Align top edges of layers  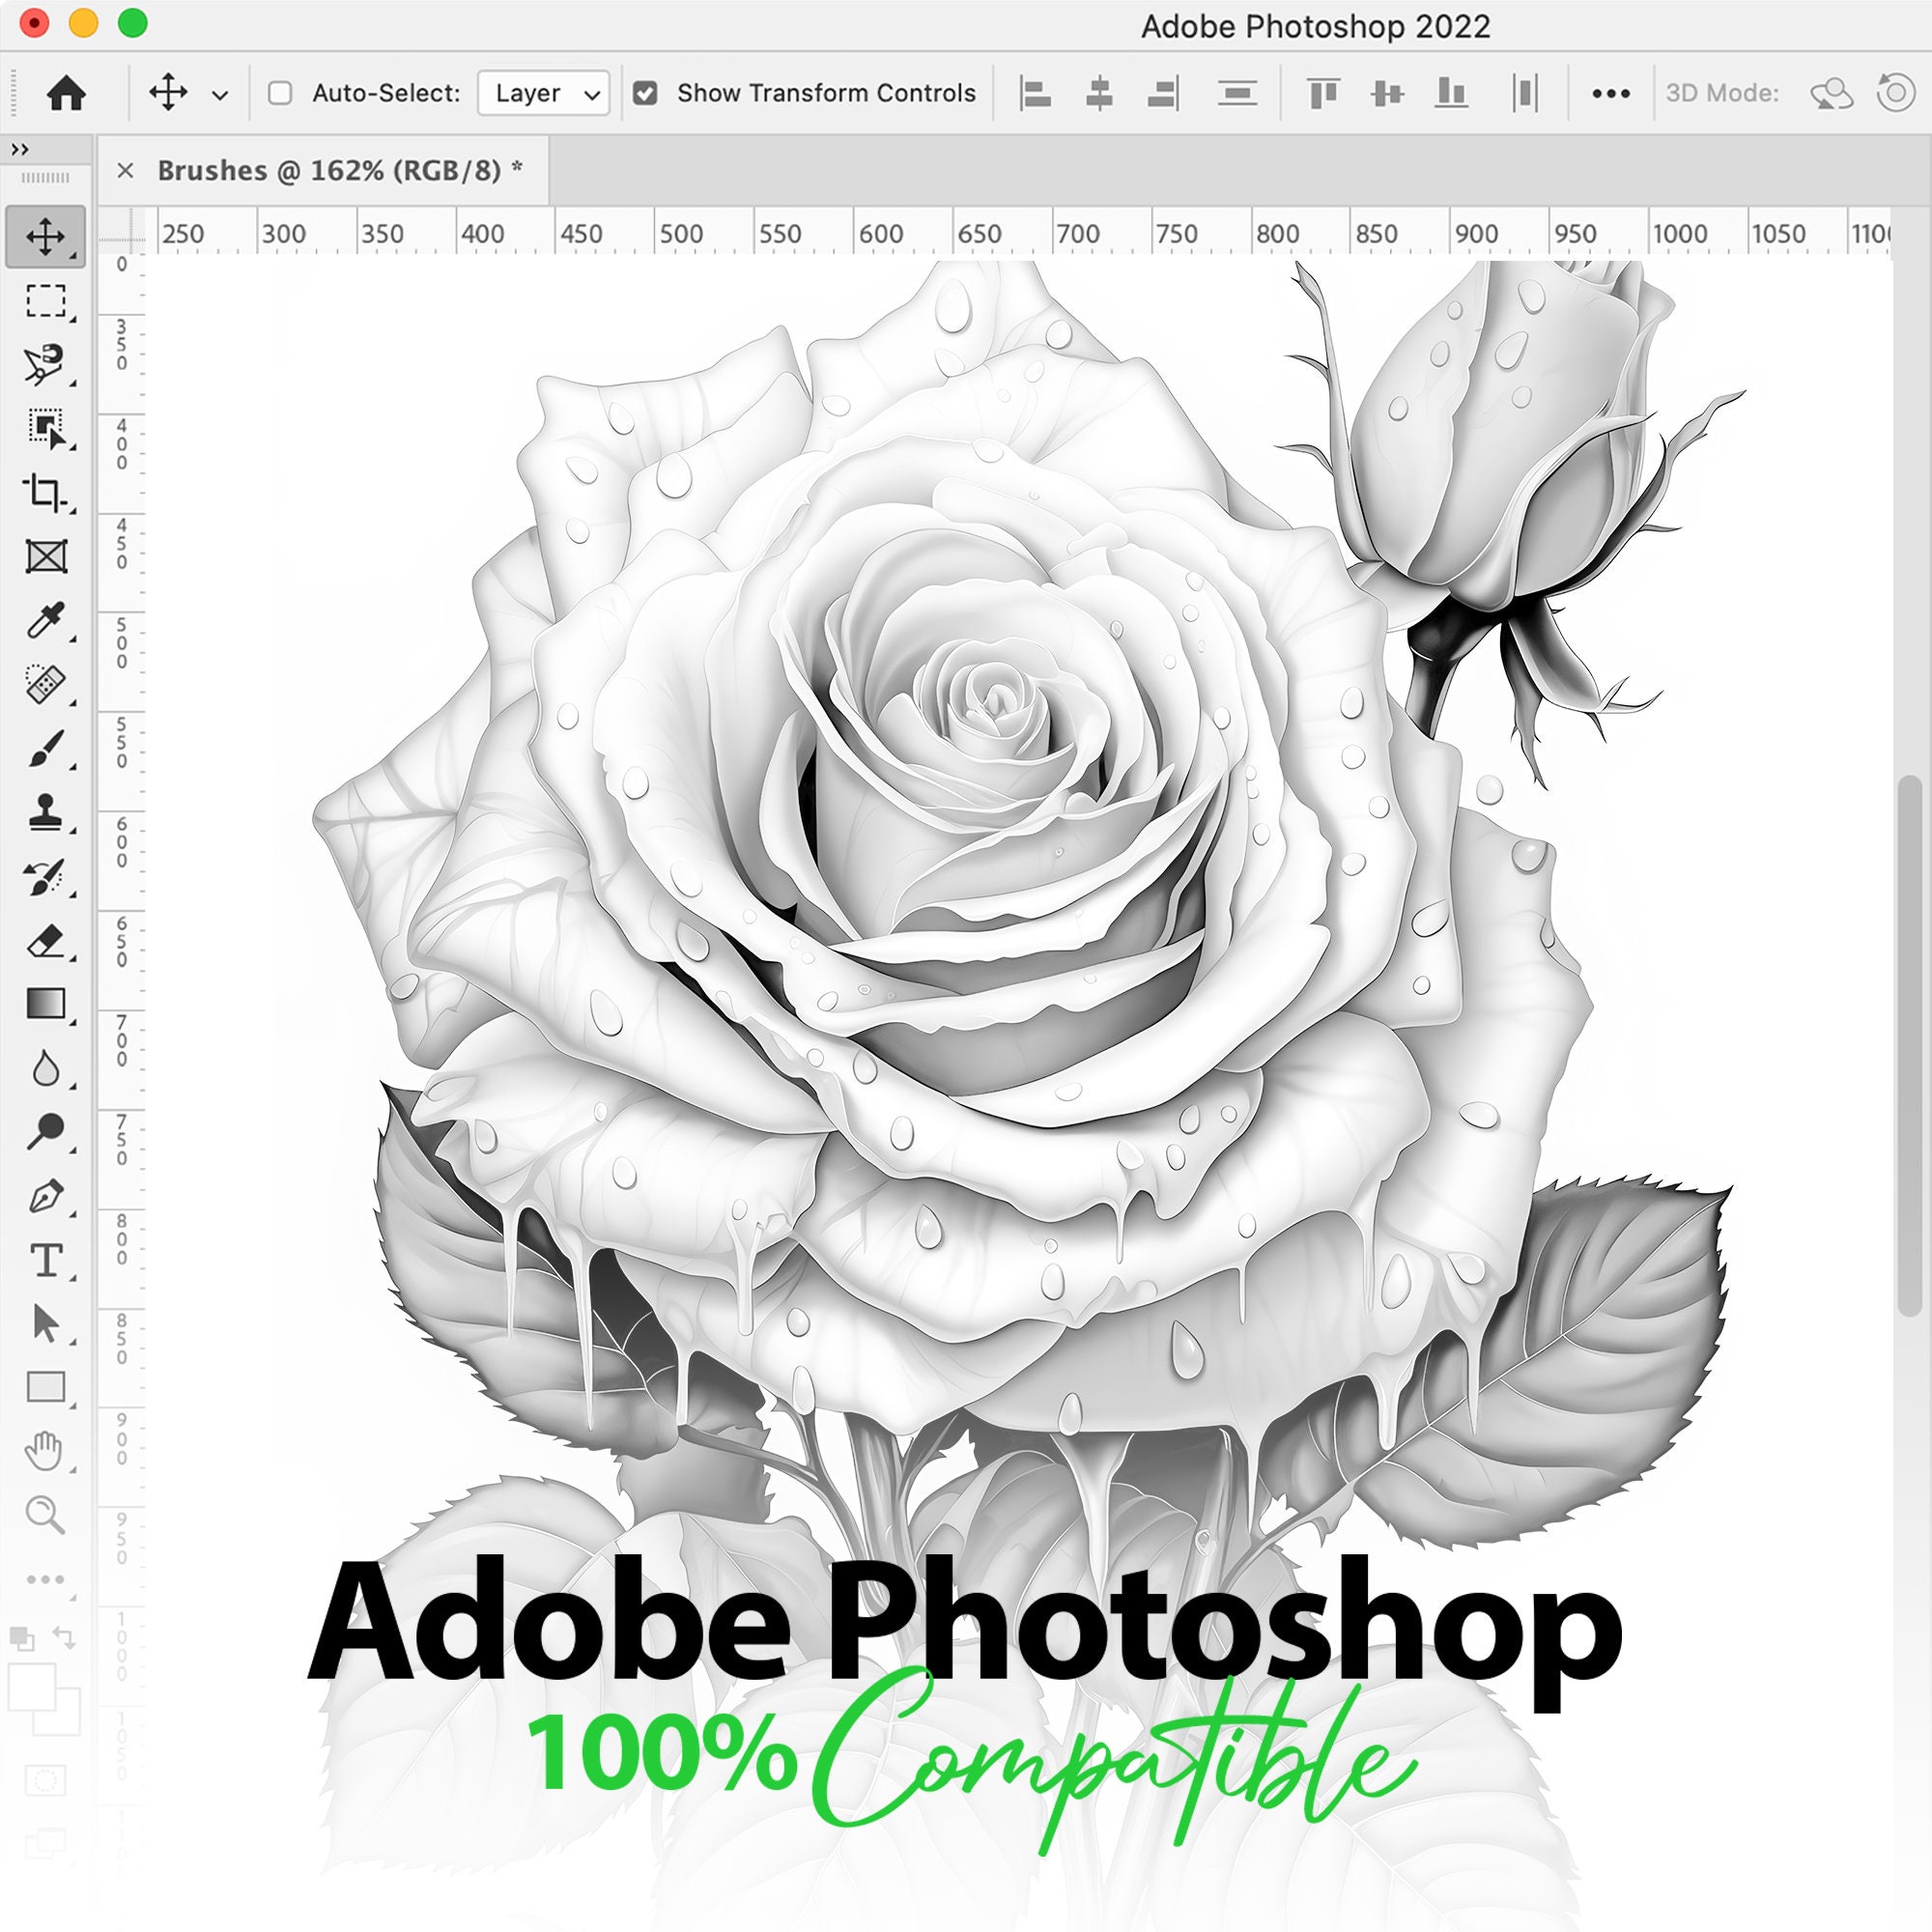(x=1323, y=94)
